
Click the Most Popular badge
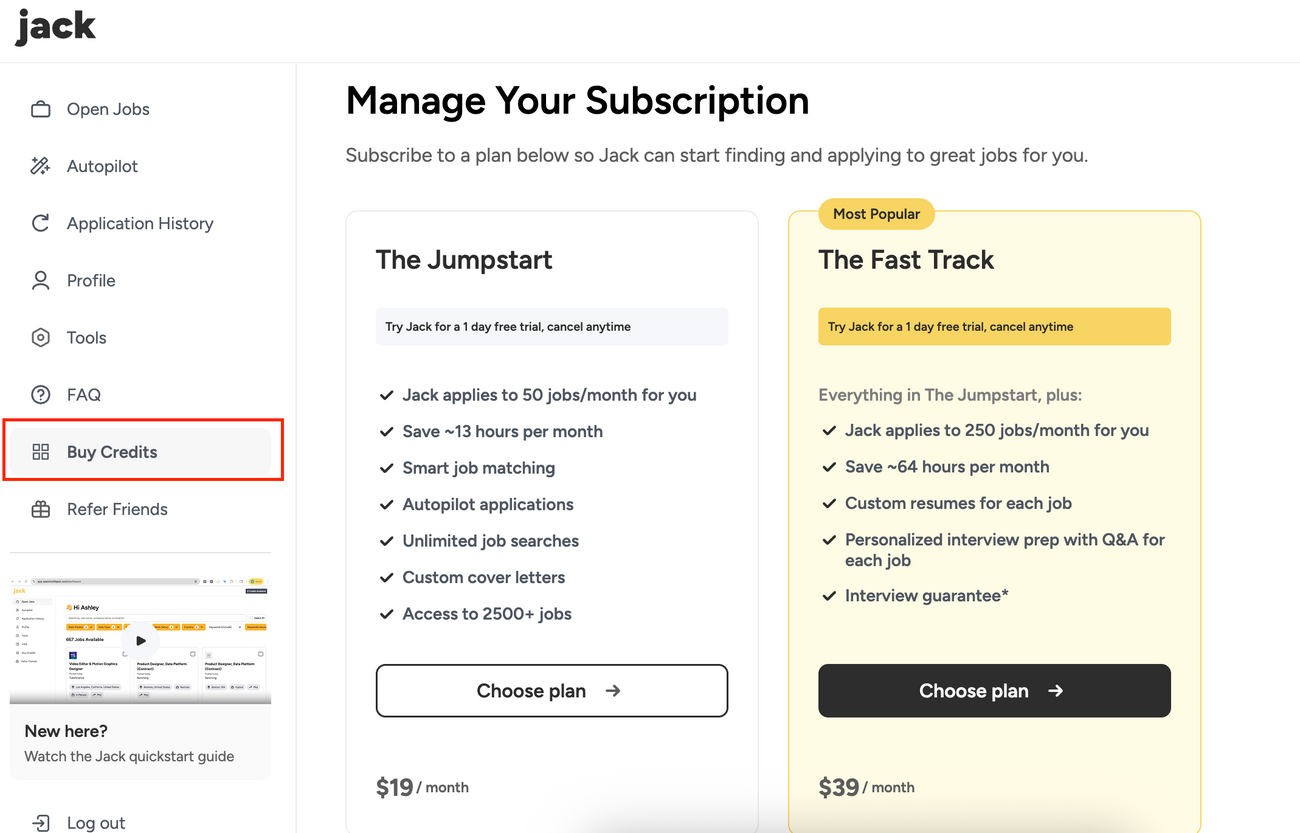tap(876, 214)
